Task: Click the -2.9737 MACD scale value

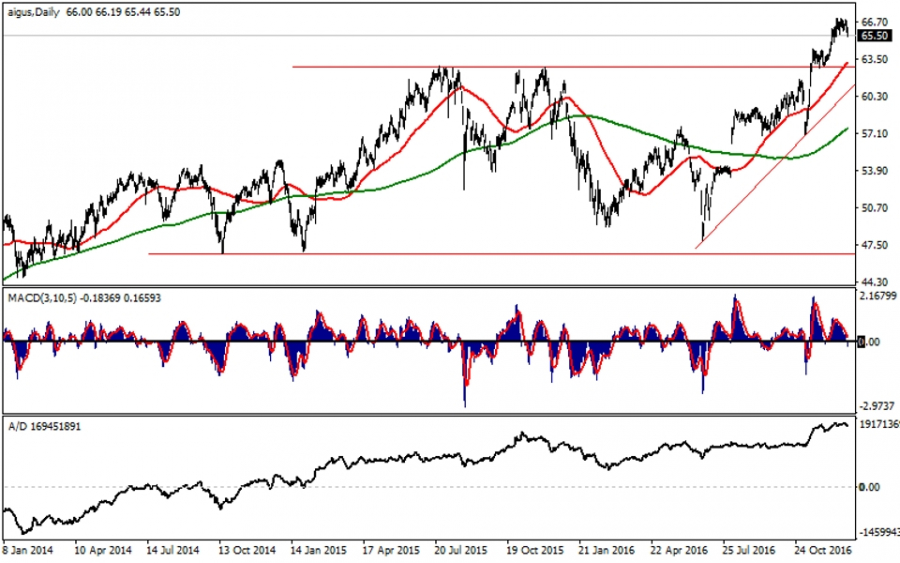Action: pos(878,406)
